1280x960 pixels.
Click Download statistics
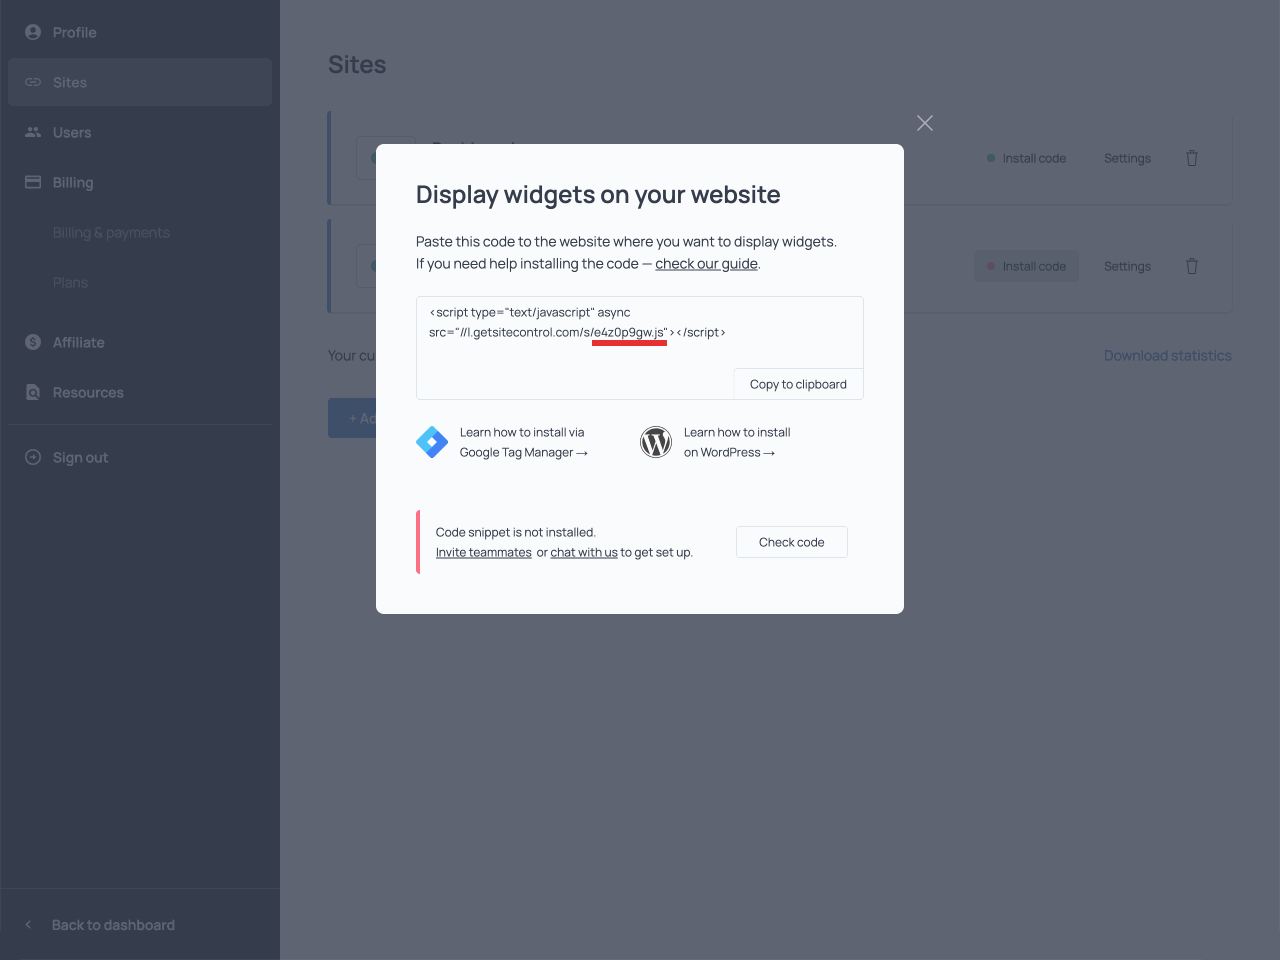[1168, 355]
